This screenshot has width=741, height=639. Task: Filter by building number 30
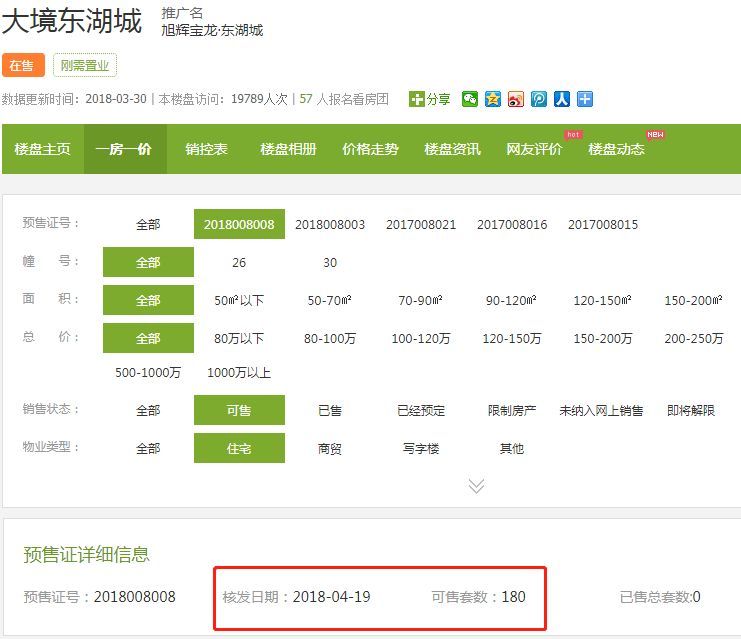[330, 262]
